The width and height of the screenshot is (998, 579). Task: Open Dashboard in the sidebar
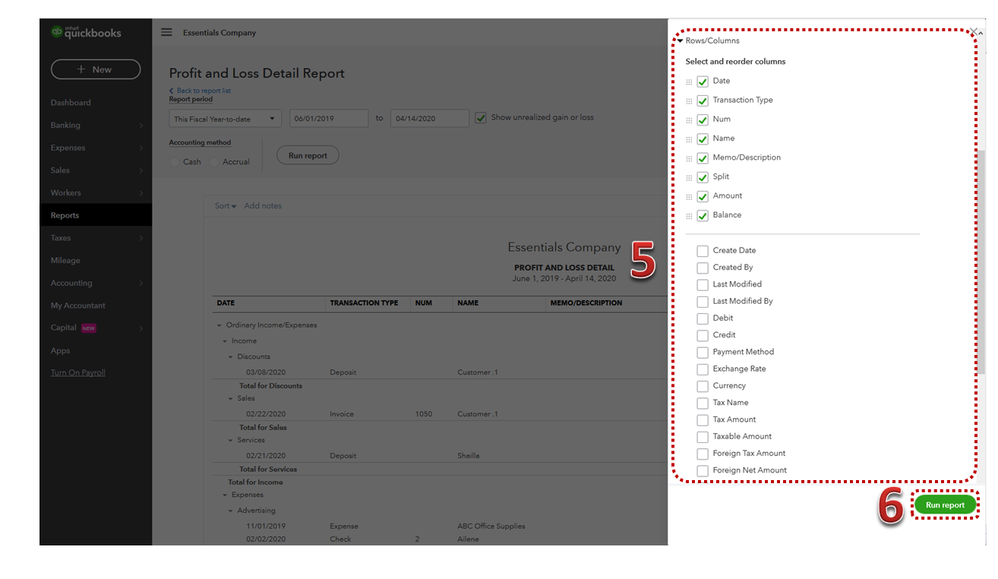[71, 102]
